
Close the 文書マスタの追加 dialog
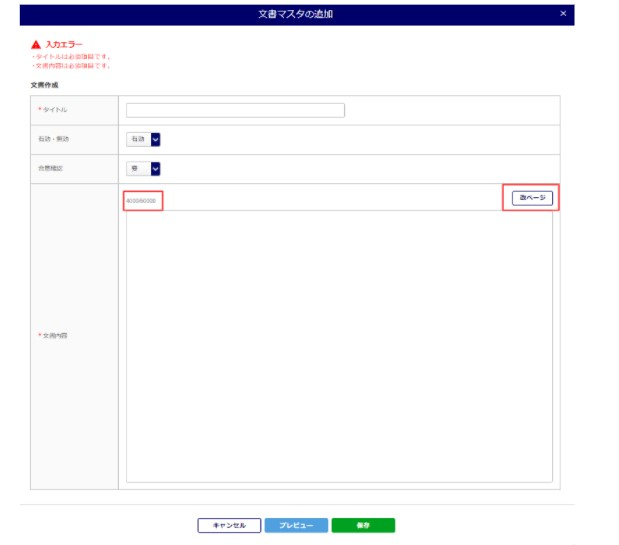[x=563, y=13]
